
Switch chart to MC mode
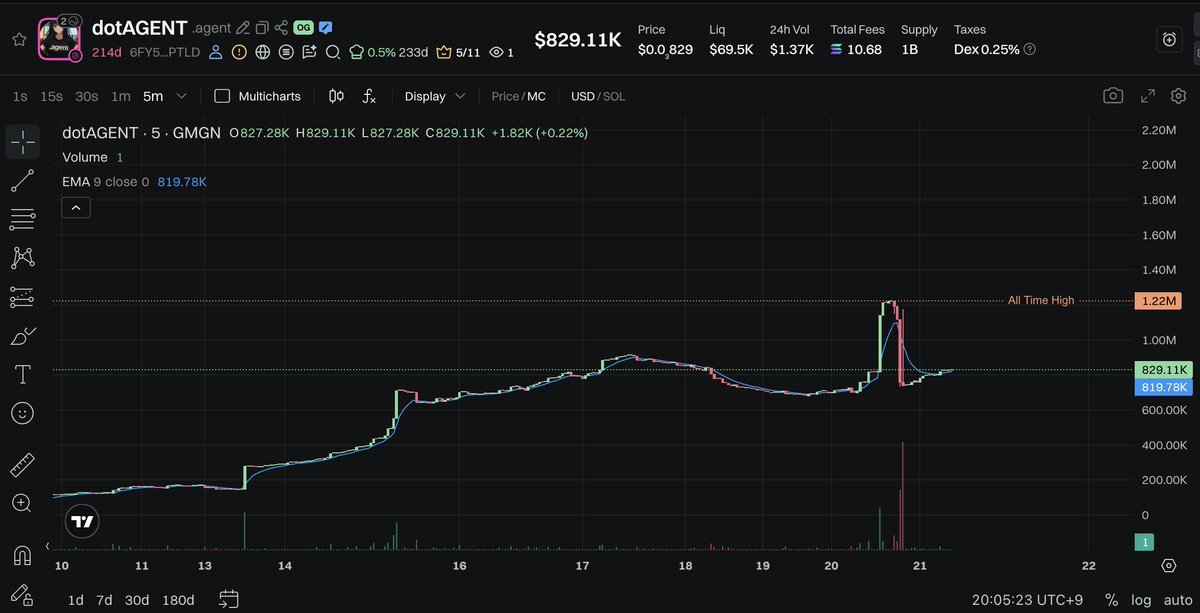tap(537, 96)
